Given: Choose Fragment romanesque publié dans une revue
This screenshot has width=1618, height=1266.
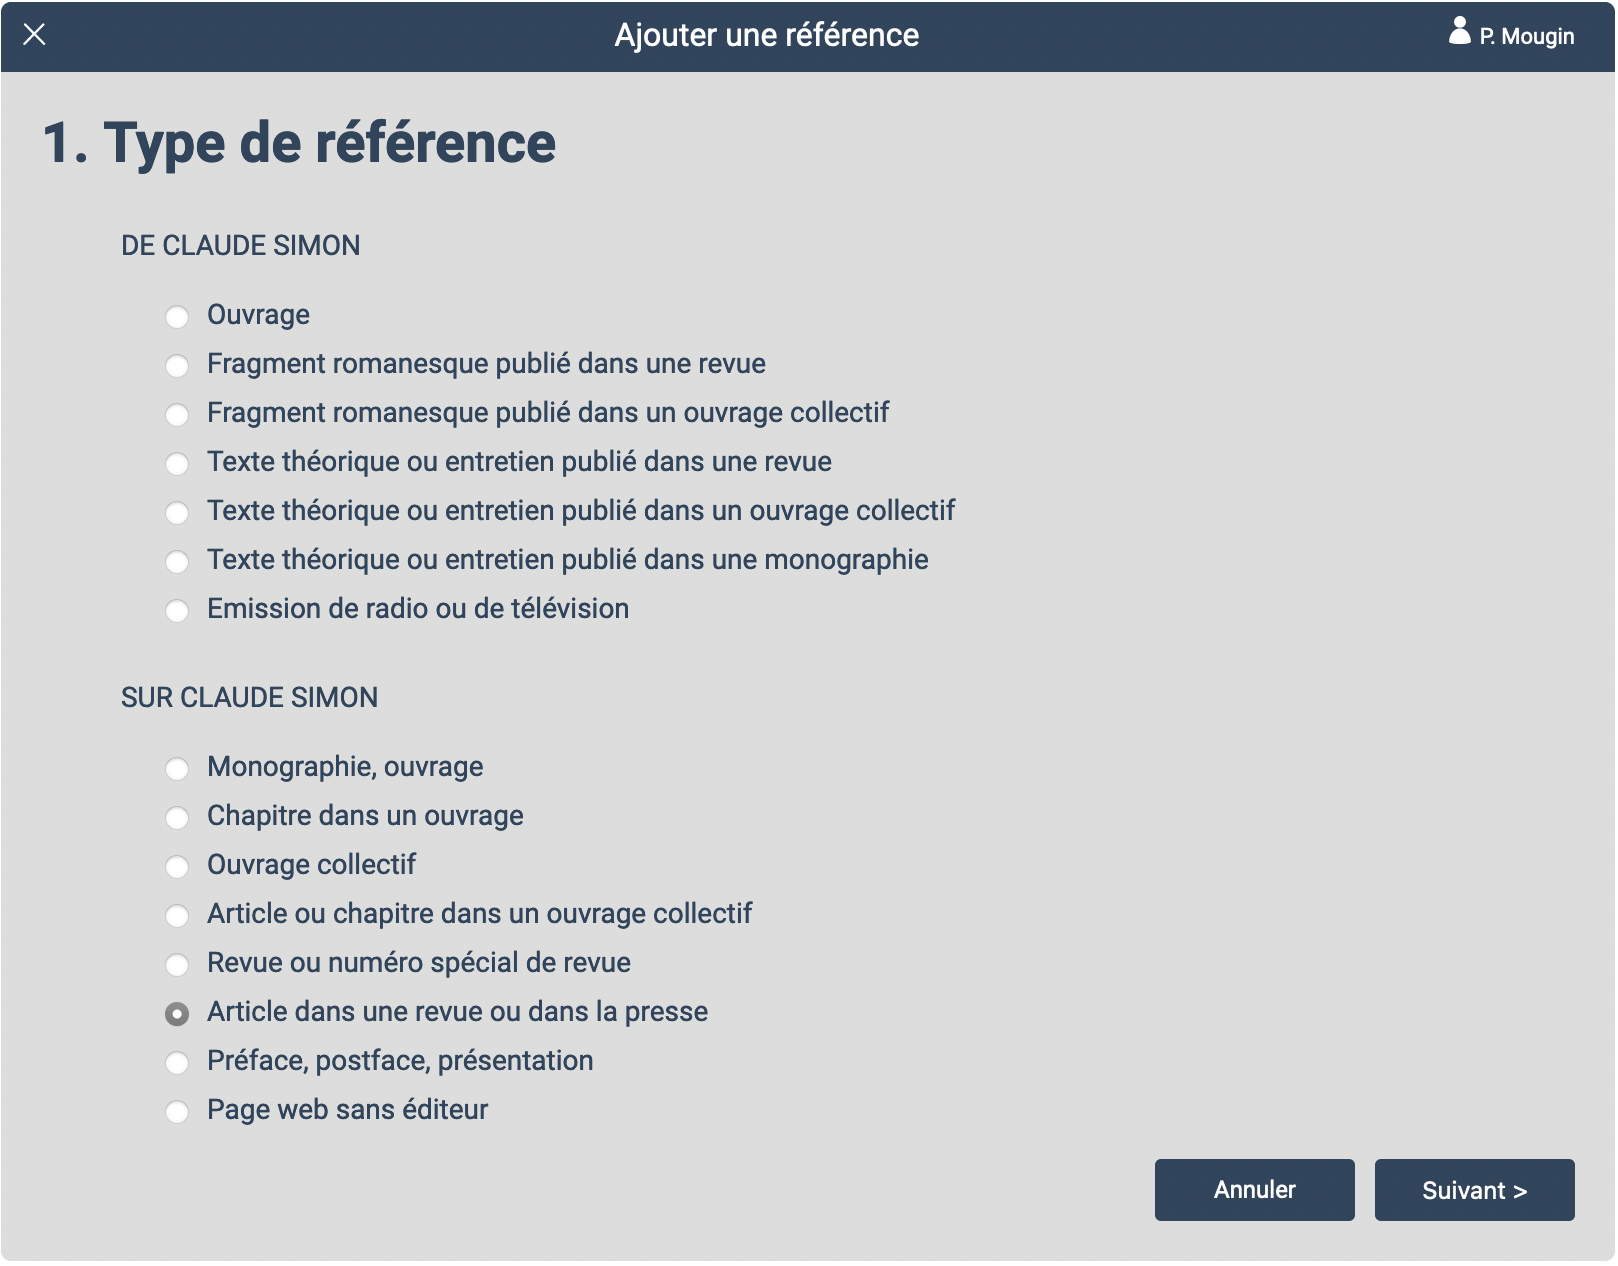Looking at the screenshot, I should [177, 366].
